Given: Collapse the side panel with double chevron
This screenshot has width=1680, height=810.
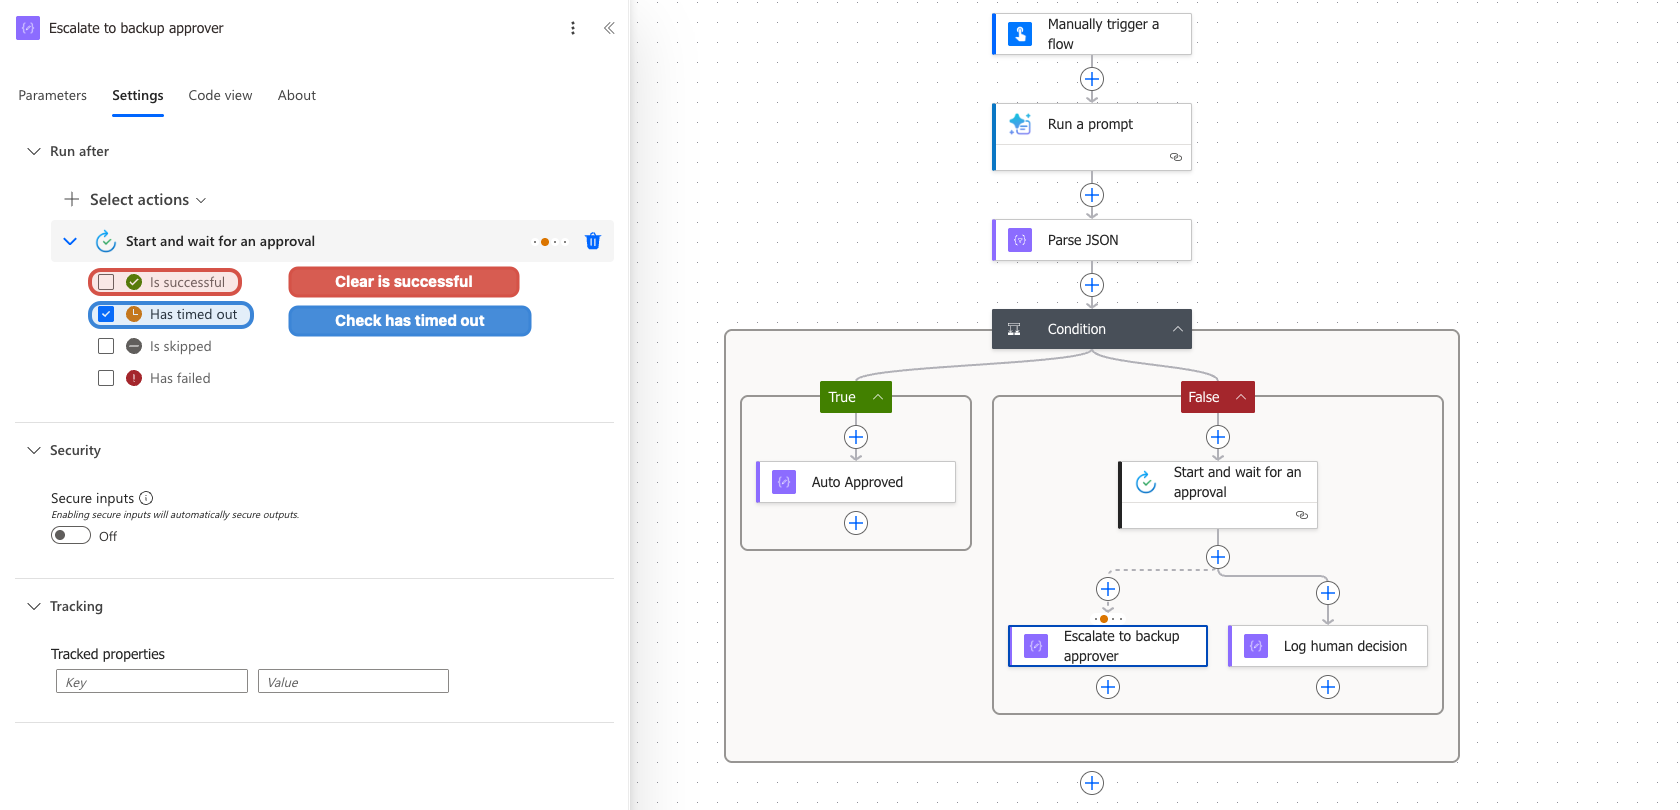Looking at the screenshot, I should (x=609, y=28).
